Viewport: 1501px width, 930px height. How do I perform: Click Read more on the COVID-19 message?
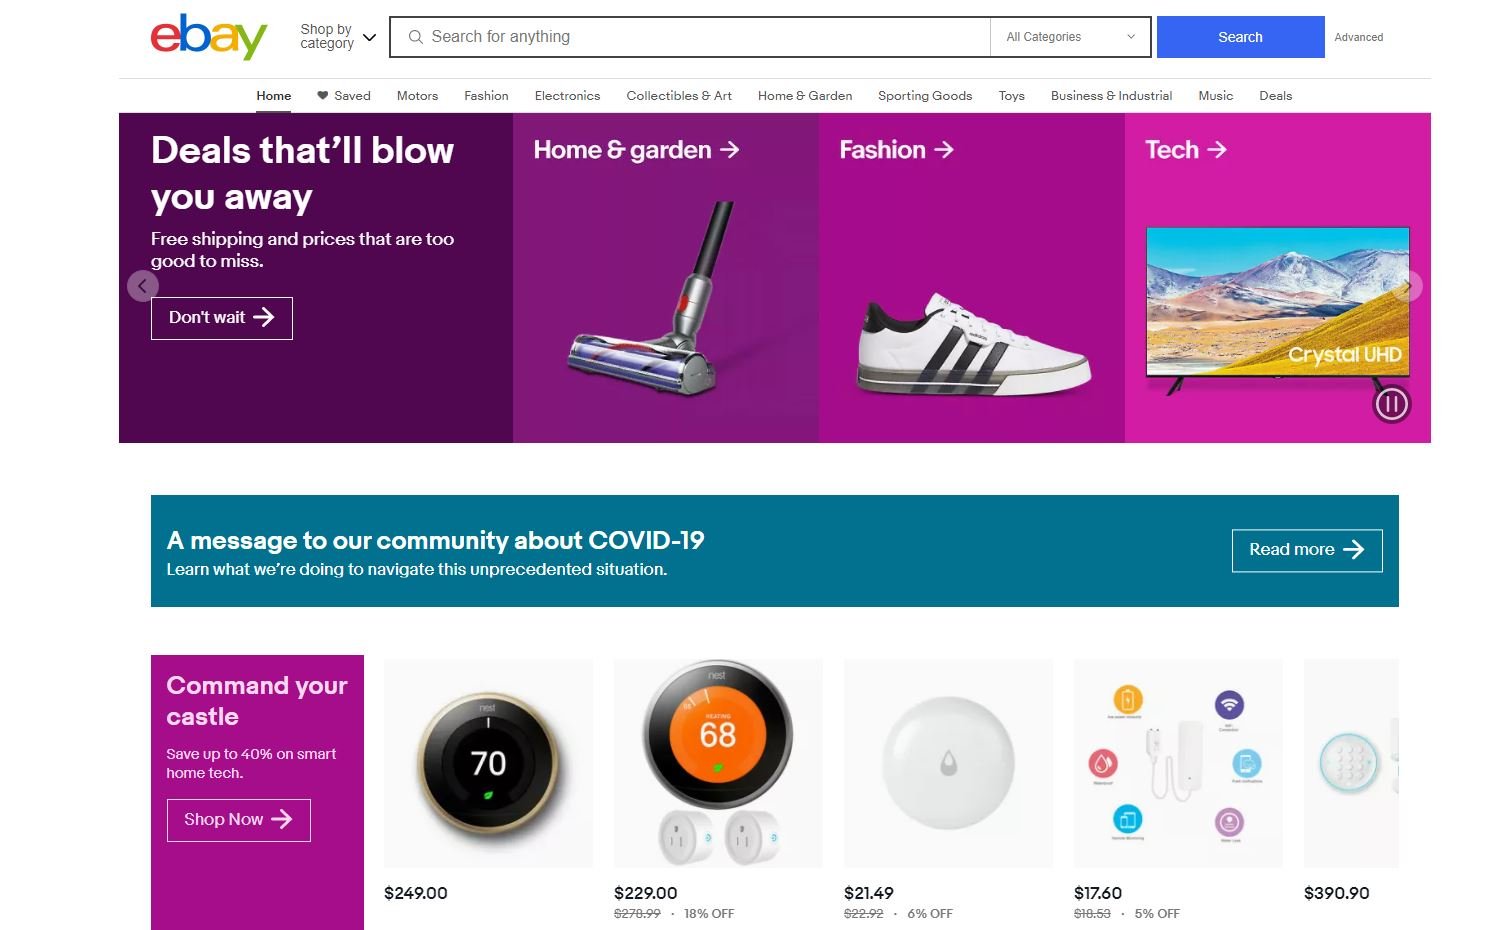point(1306,550)
